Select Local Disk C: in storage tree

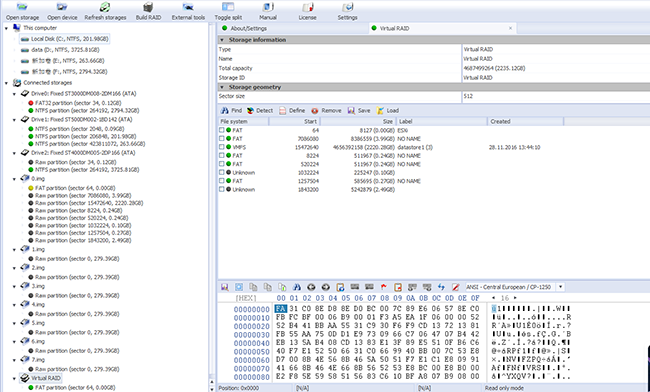tap(65, 39)
